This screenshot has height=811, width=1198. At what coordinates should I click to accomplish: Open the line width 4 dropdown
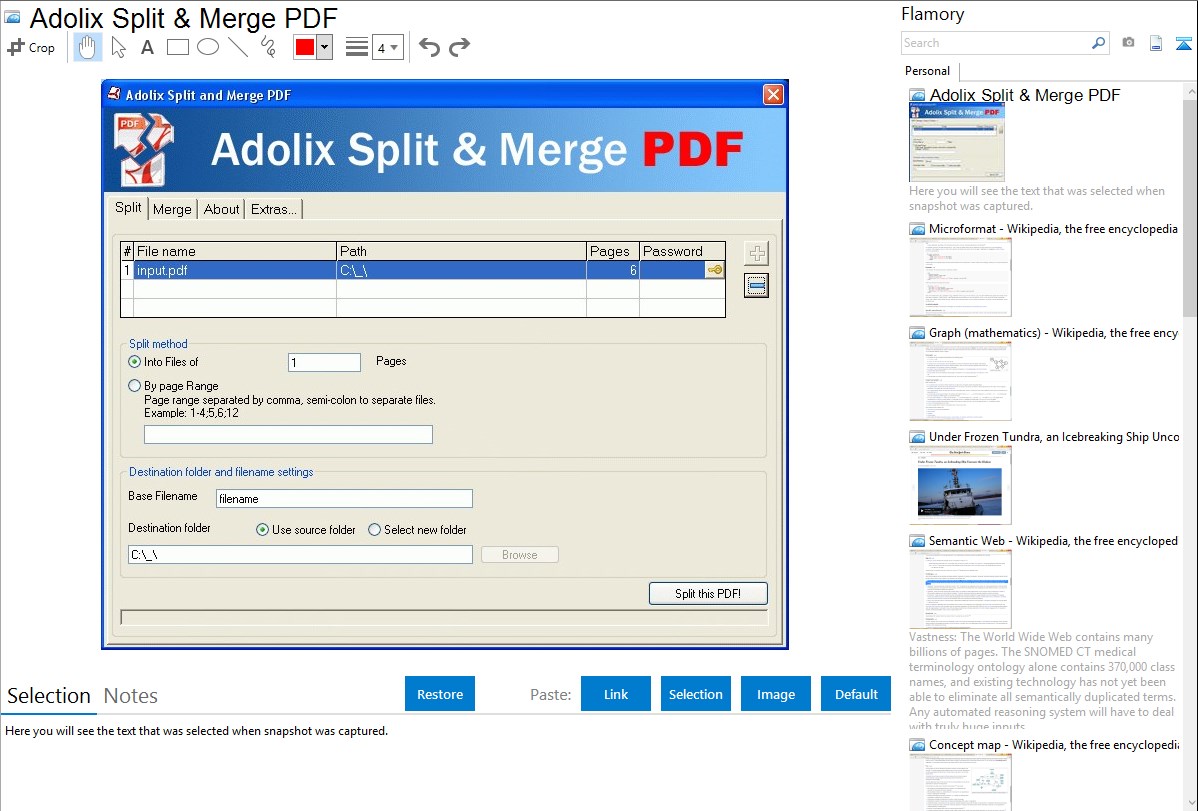click(388, 47)
